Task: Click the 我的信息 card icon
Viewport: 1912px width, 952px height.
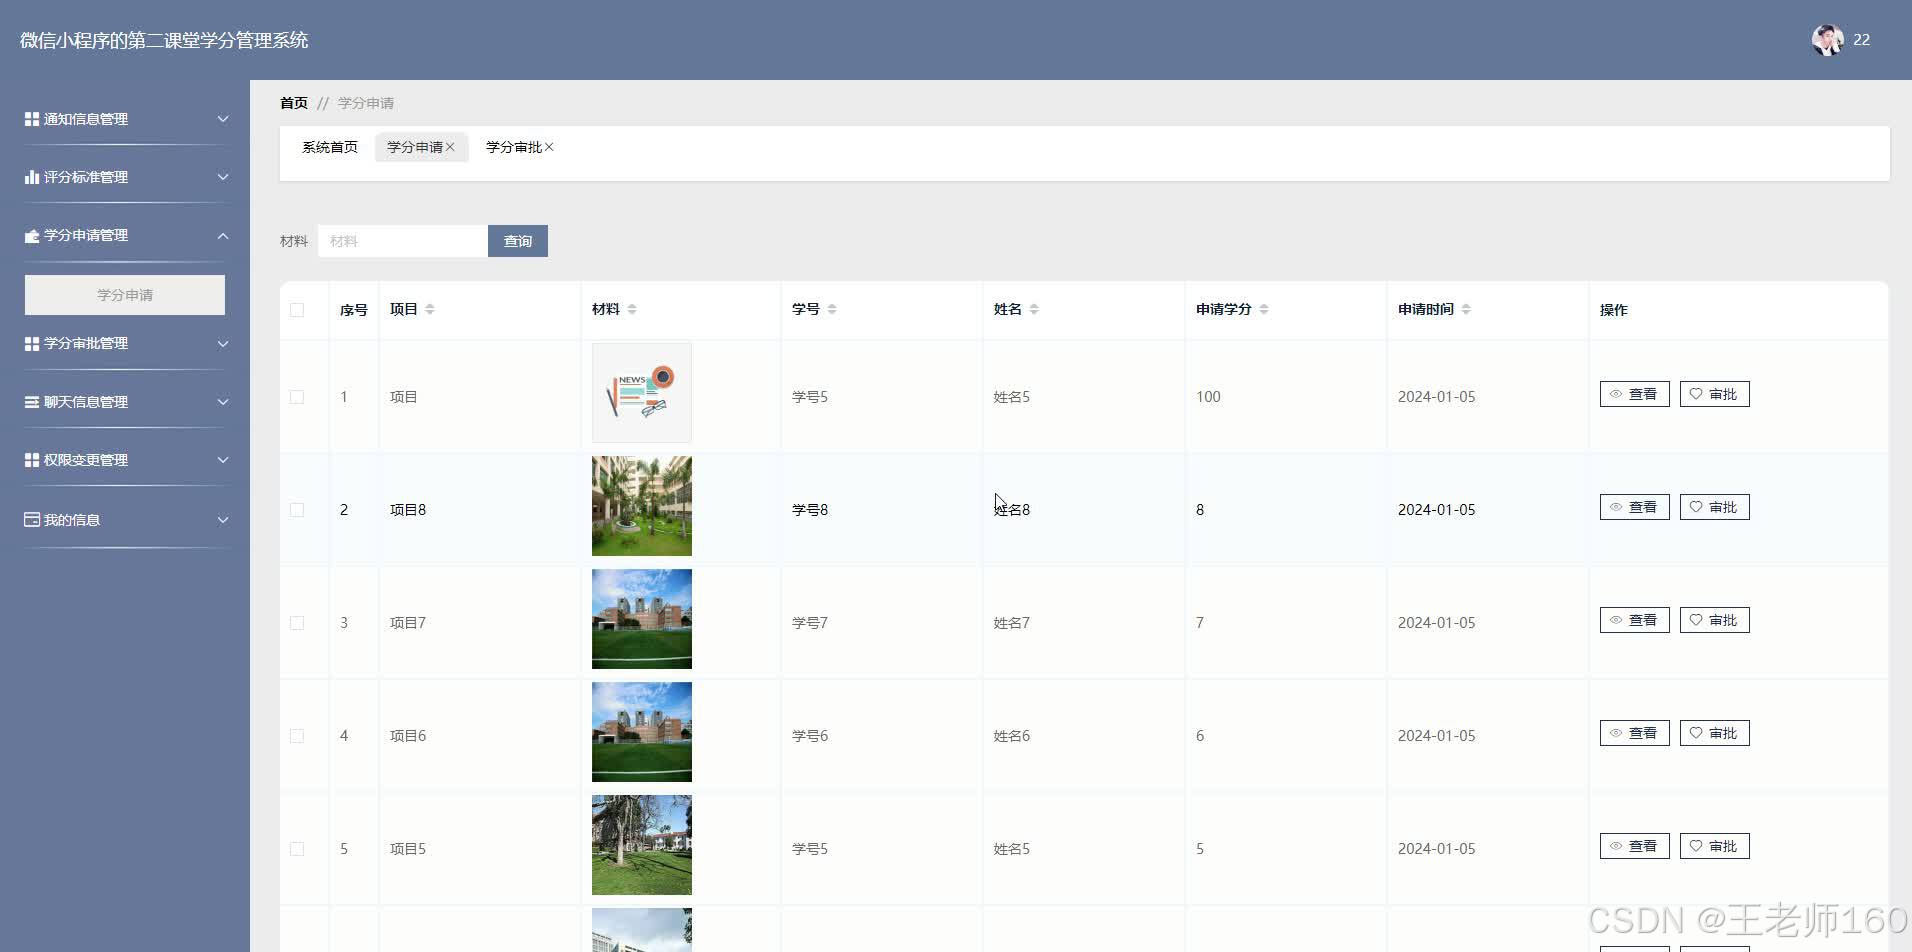Action: [x=32, y=520]
